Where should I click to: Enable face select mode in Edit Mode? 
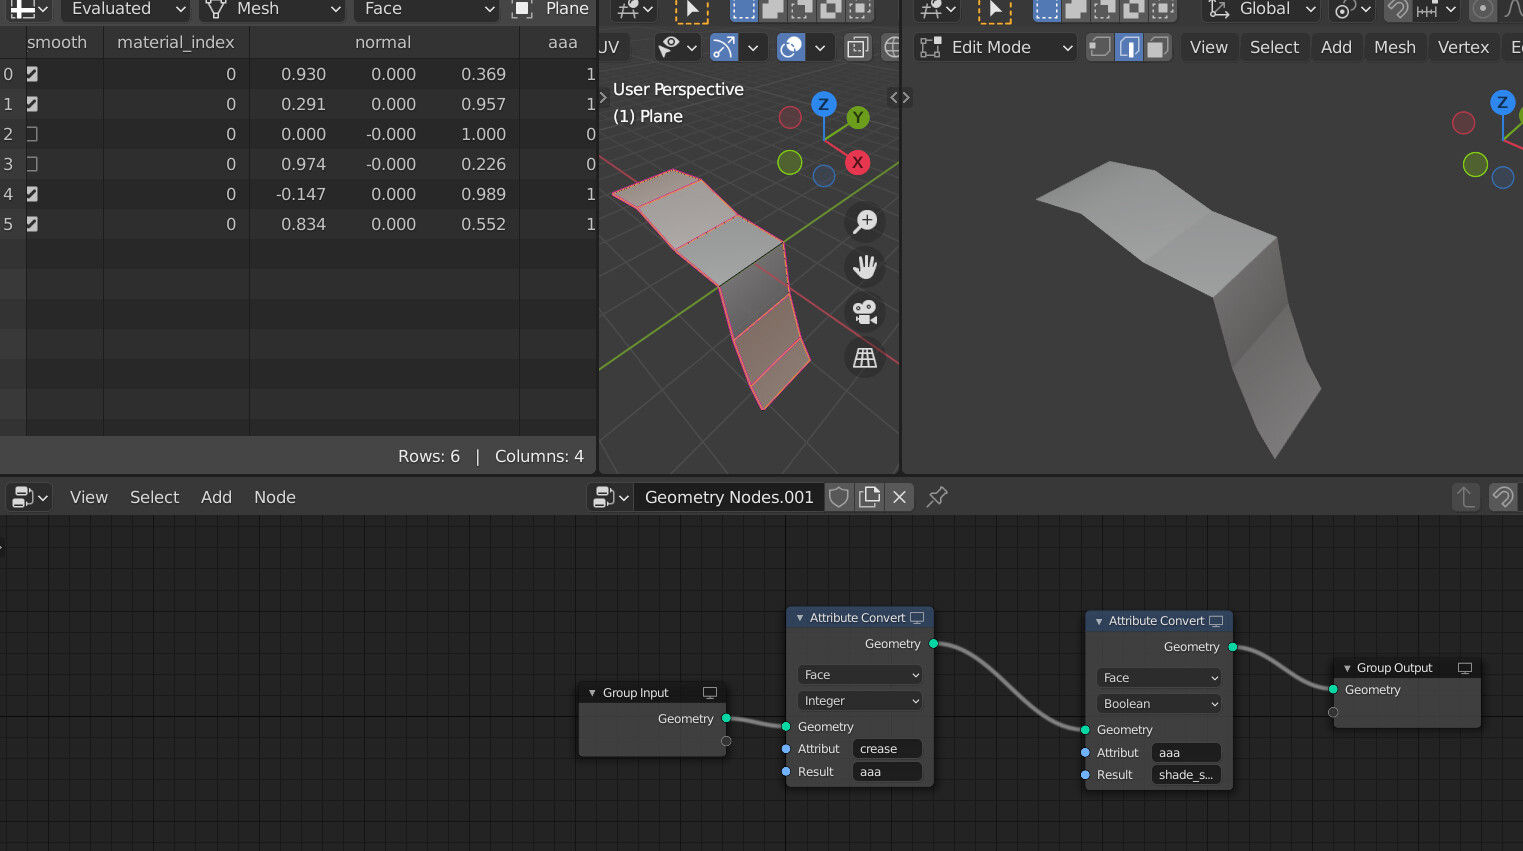pyautogui.click(x=1157, y=47)
